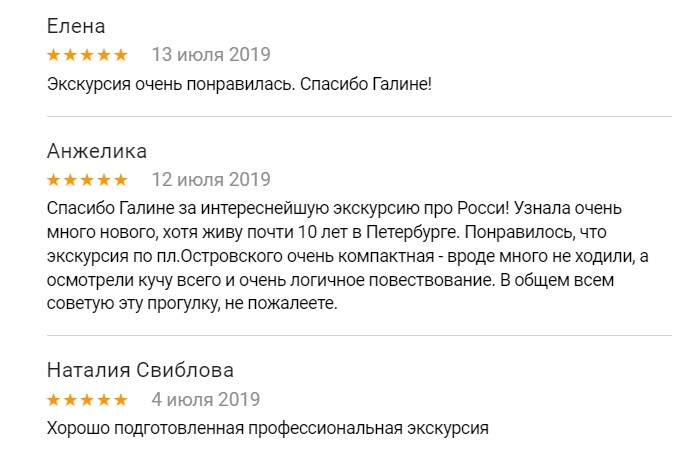Click the third star in Наталия Свиблова's rating
The image size is (698, 459).
[87, 400]
